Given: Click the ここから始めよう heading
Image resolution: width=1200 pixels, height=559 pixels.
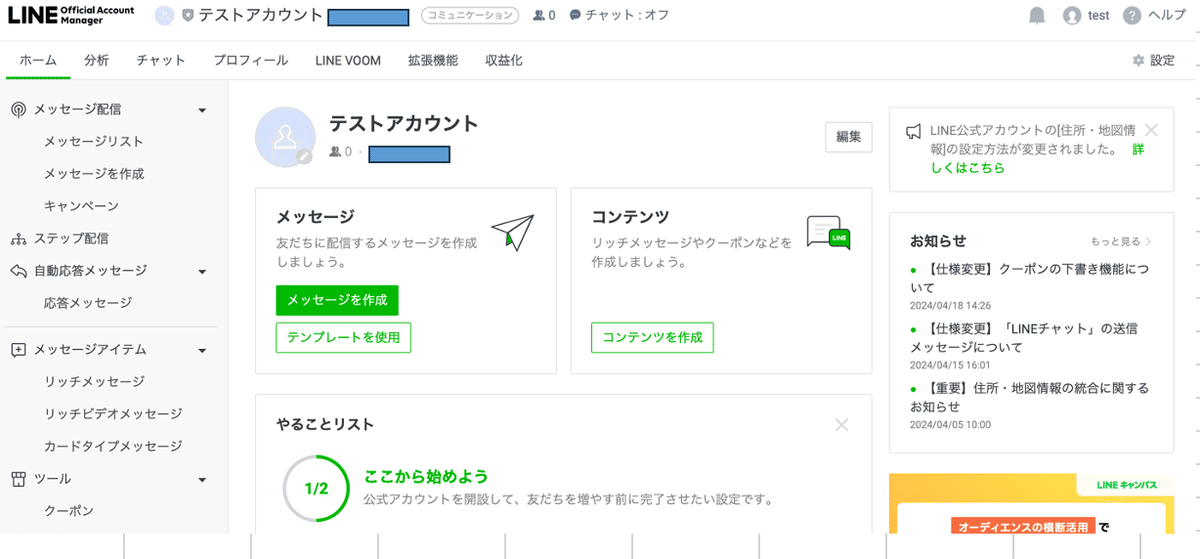Looking at the screenshot, I should coord(426,476).
